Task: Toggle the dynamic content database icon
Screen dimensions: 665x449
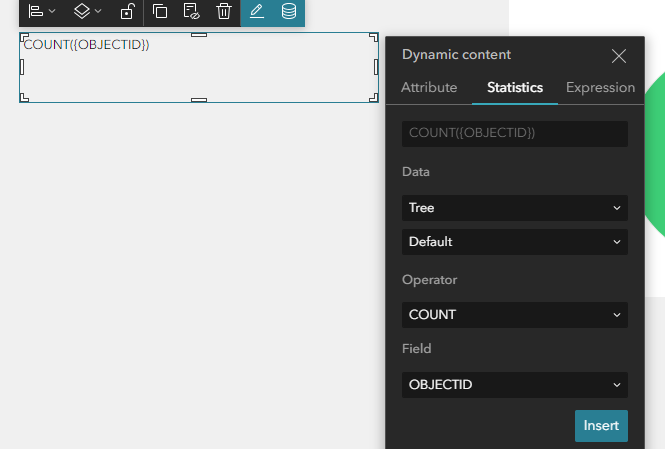Action: (289, 11)
